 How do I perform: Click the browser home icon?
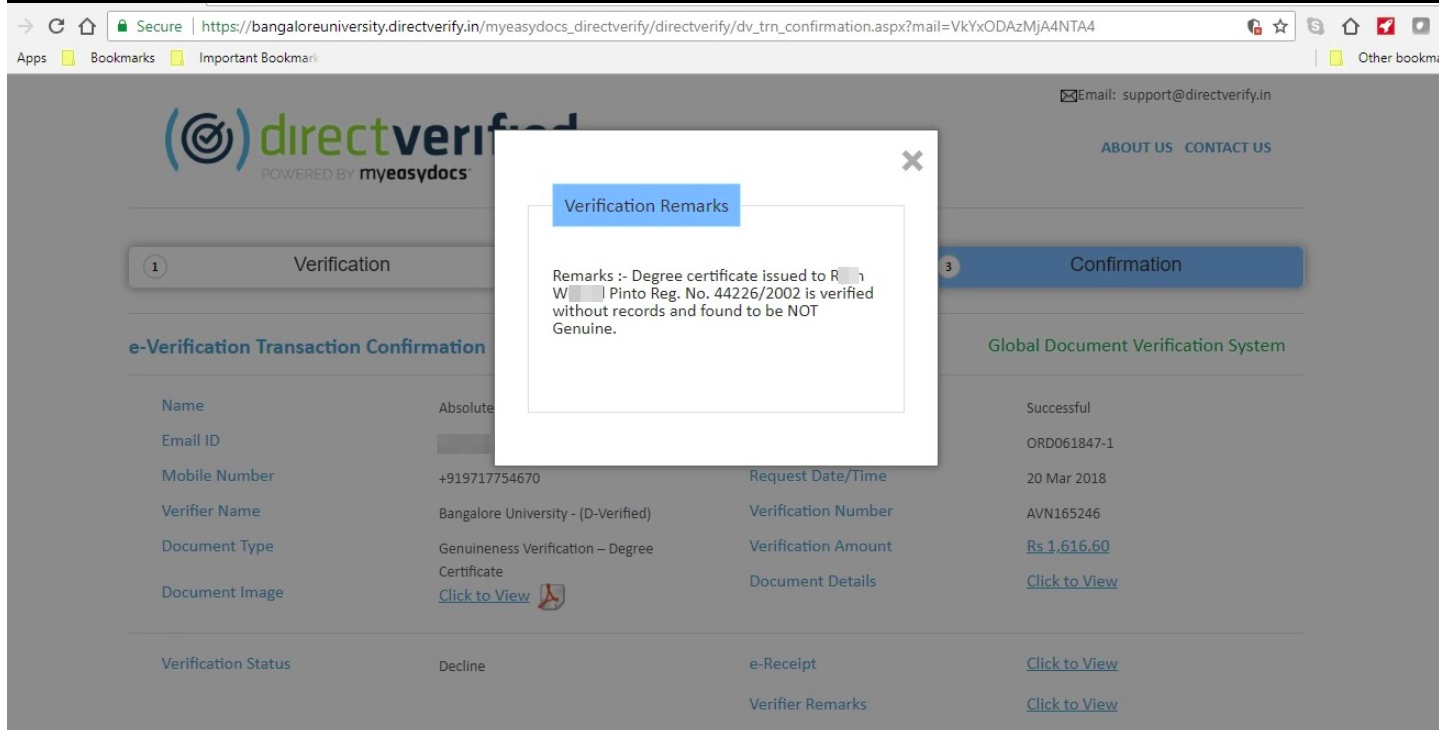click(x=87, y=26)
